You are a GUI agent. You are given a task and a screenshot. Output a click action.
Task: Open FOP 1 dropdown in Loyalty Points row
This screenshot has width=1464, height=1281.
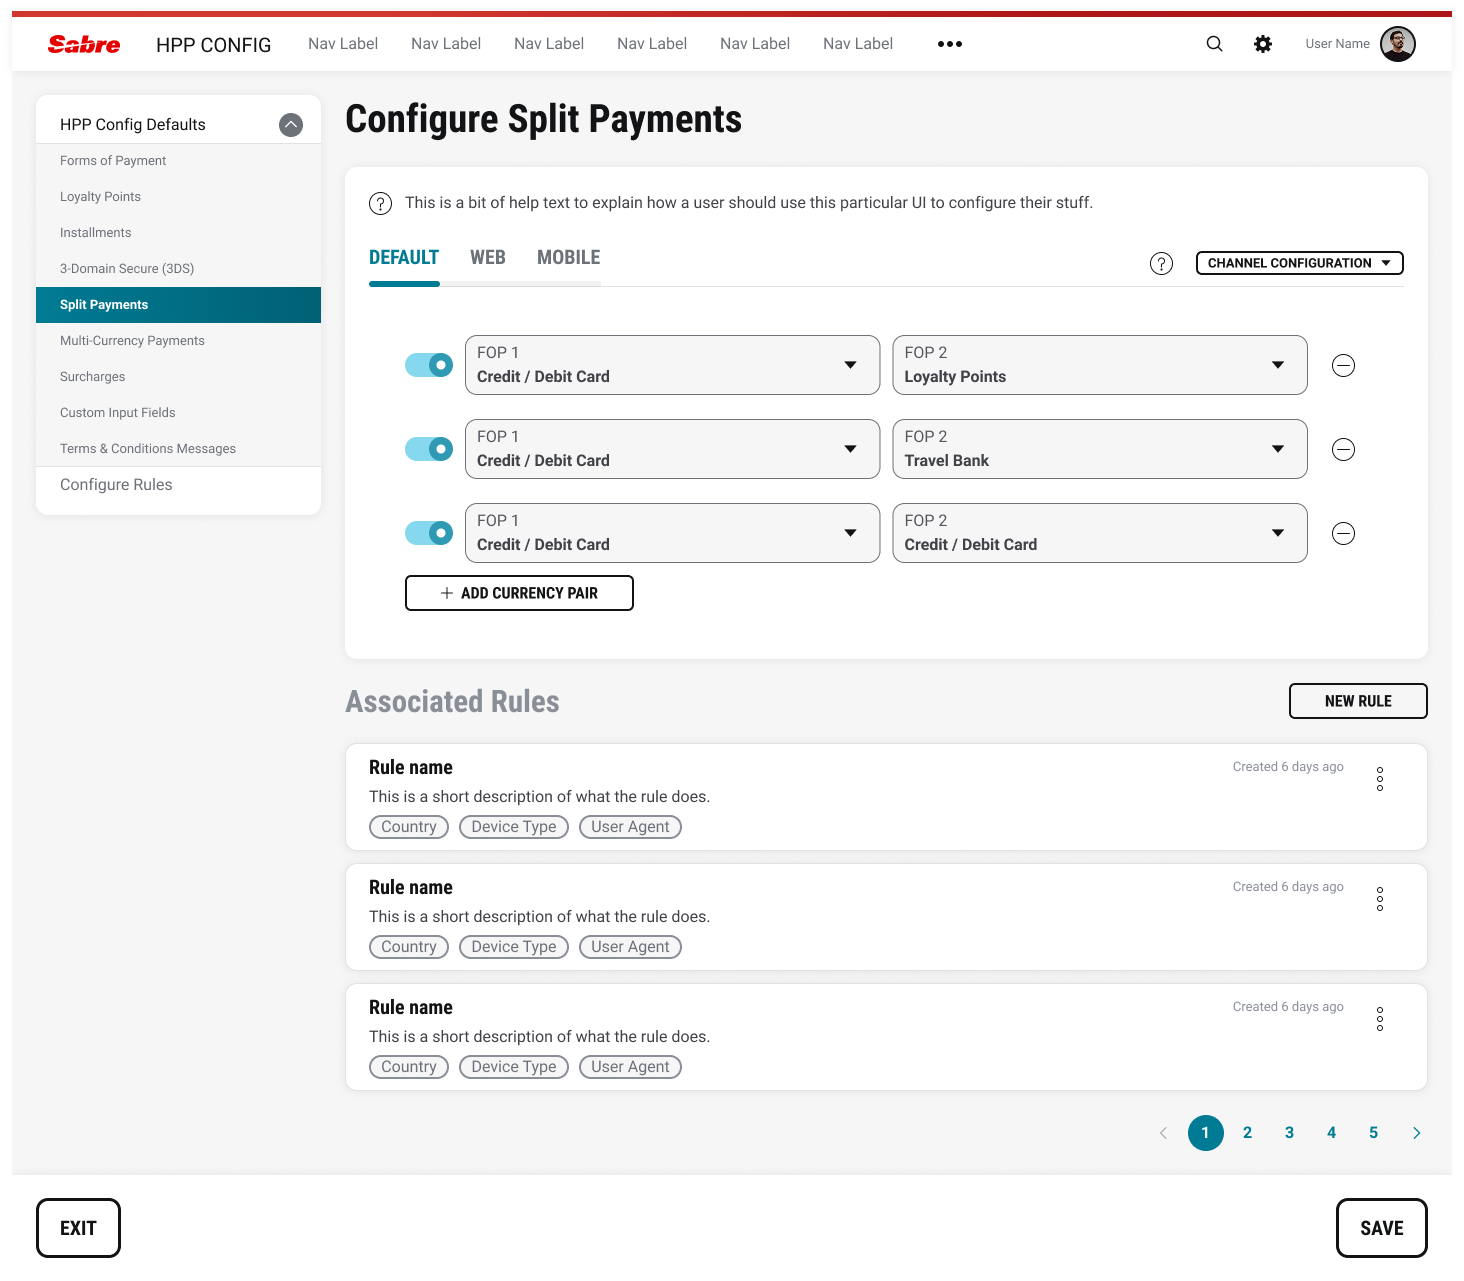click(672, 365)
